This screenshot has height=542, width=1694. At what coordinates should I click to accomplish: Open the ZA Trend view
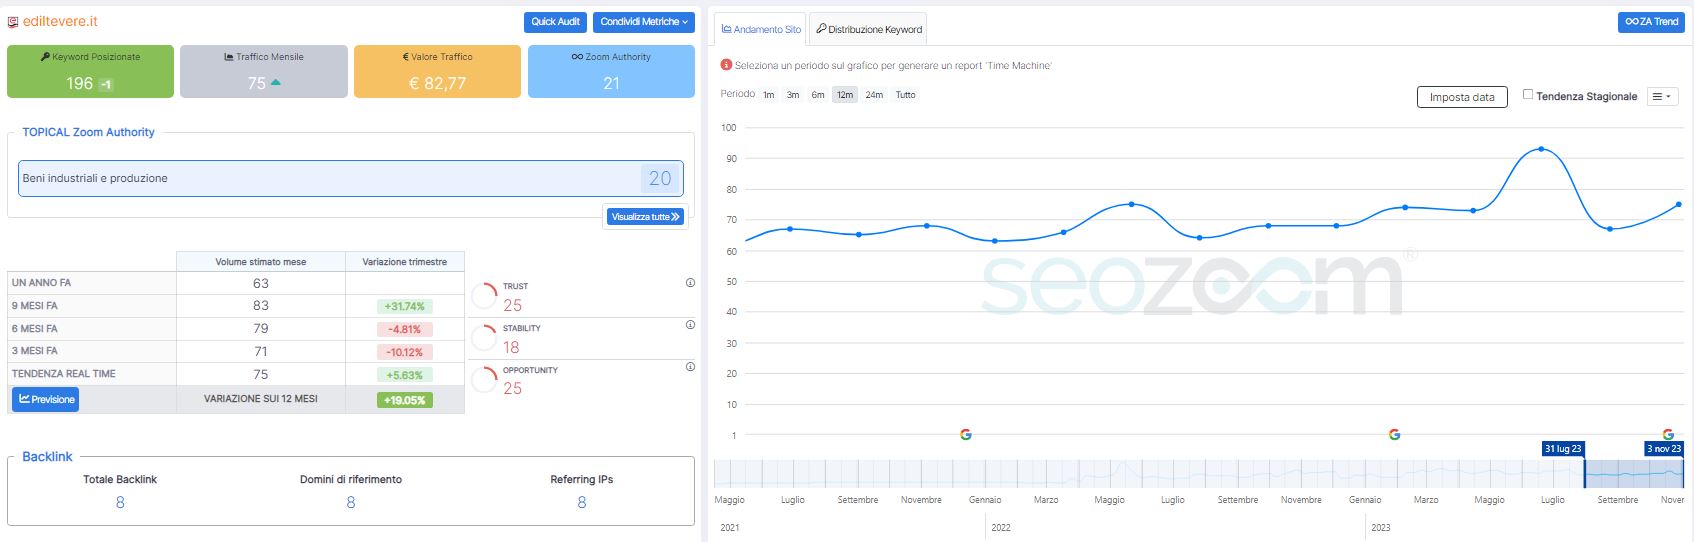pyautogui.click(x=1651, y=22)
